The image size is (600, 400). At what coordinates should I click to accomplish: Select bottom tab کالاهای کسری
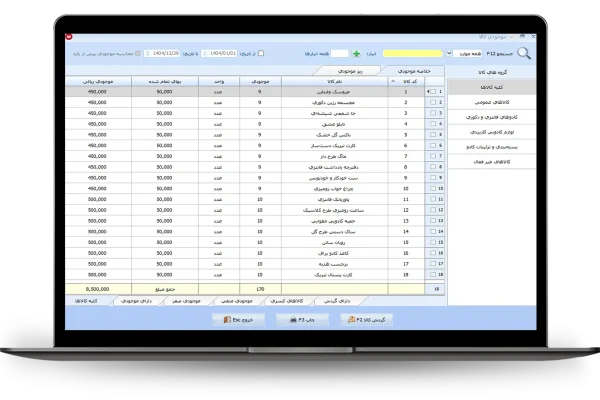287,301
